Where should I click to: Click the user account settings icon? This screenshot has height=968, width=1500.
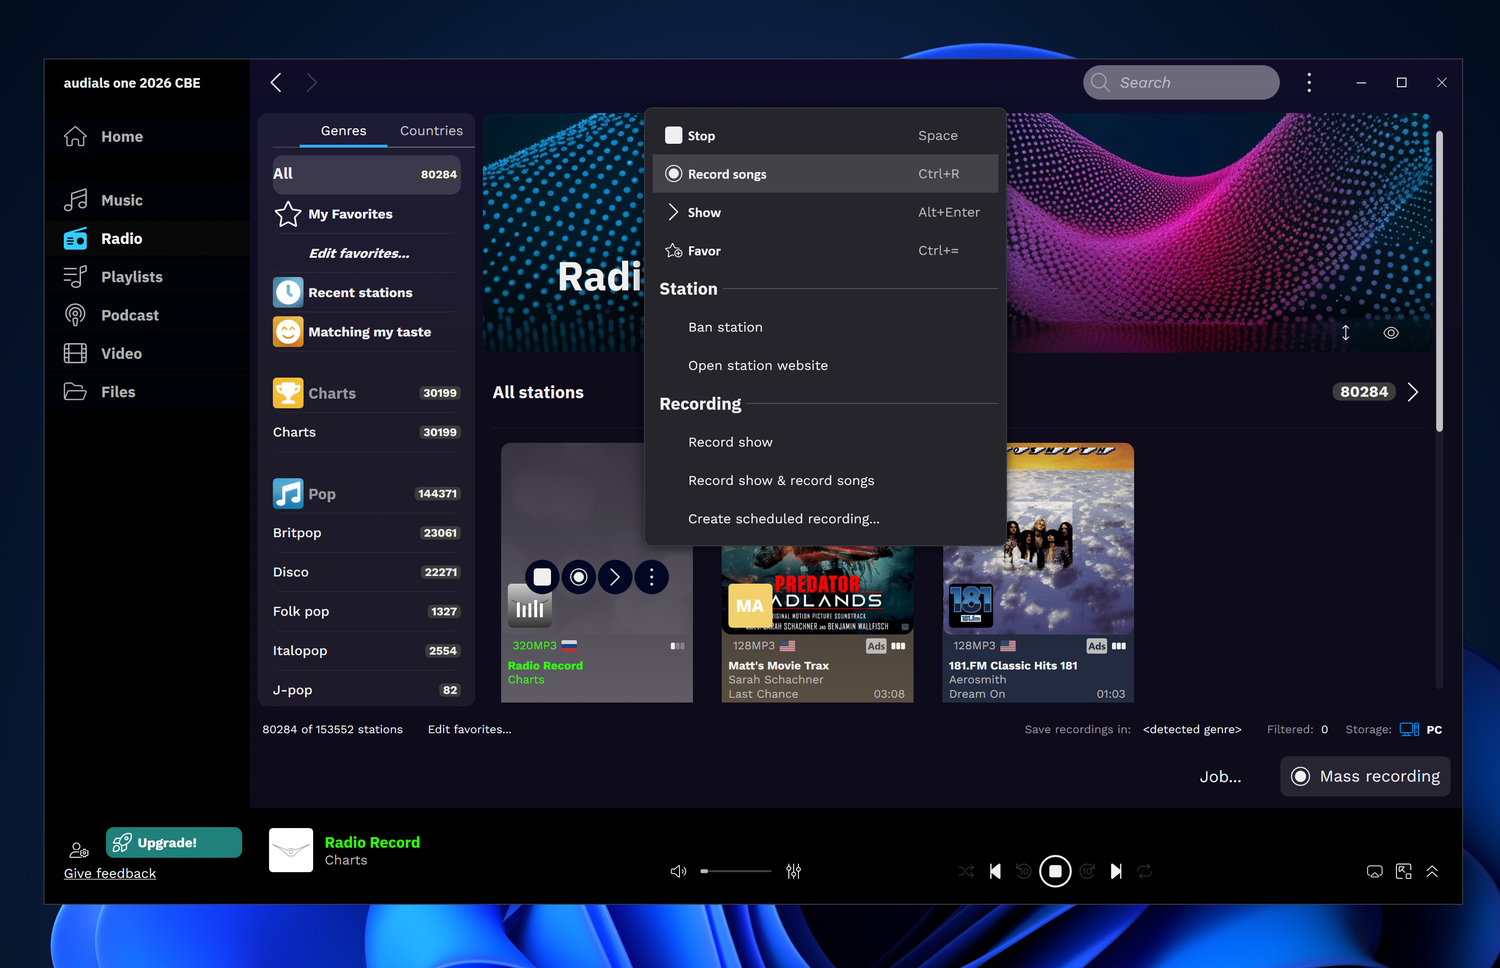click(79, 850)
